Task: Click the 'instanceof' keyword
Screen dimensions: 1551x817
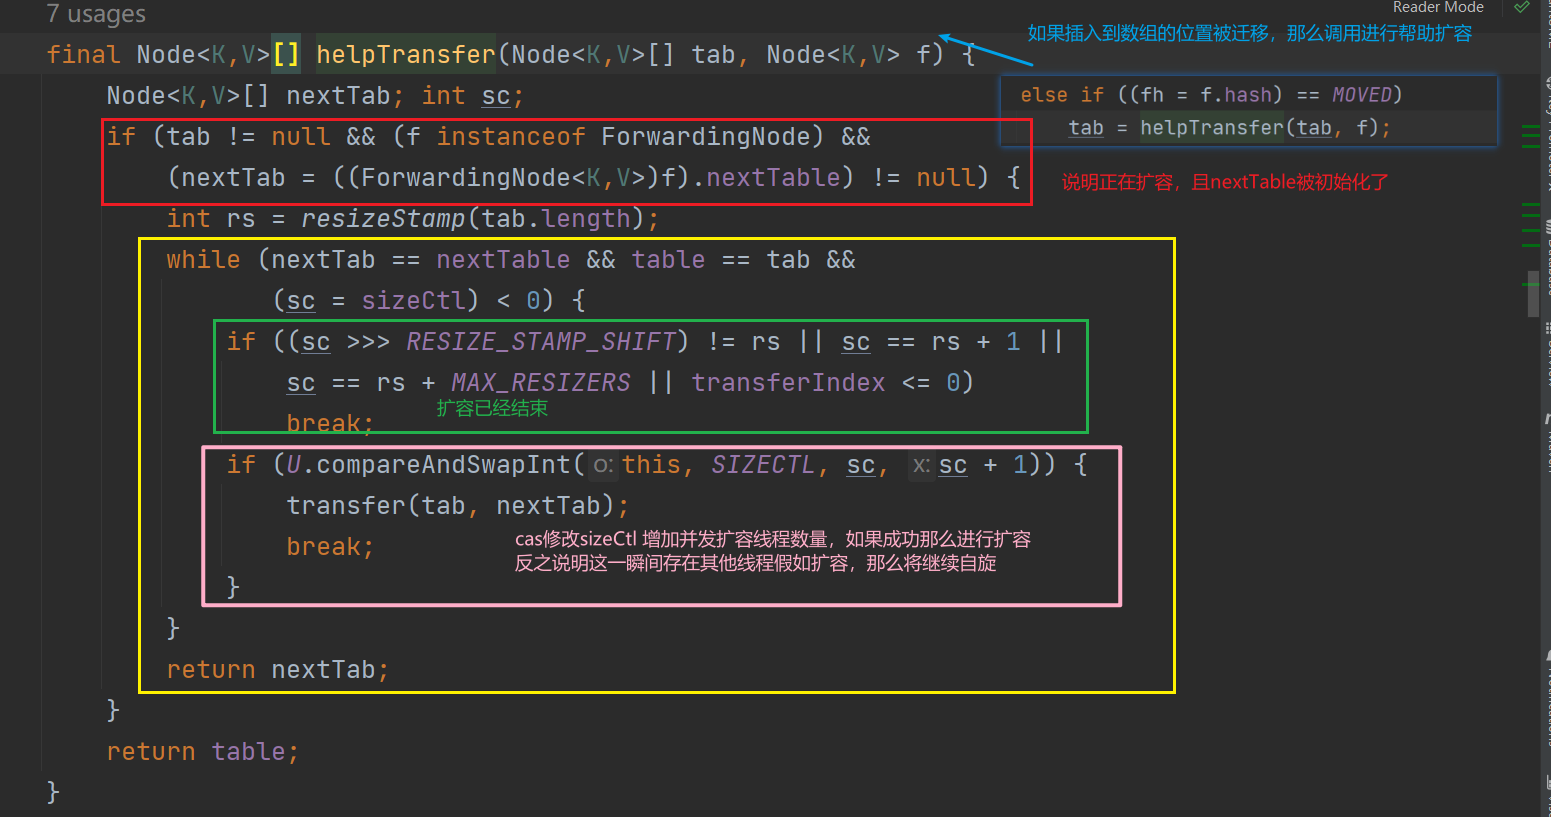Action: [511, 136]
